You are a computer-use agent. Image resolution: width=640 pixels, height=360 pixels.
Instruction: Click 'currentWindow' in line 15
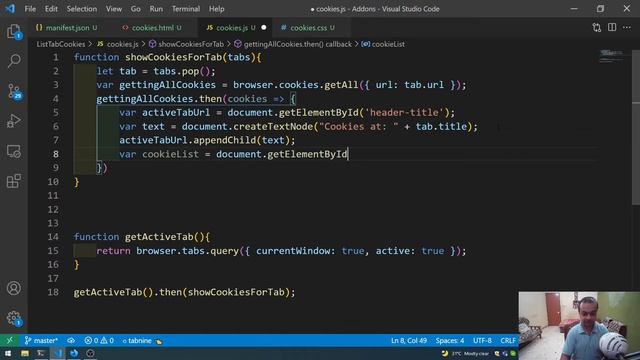click(293, 251)
